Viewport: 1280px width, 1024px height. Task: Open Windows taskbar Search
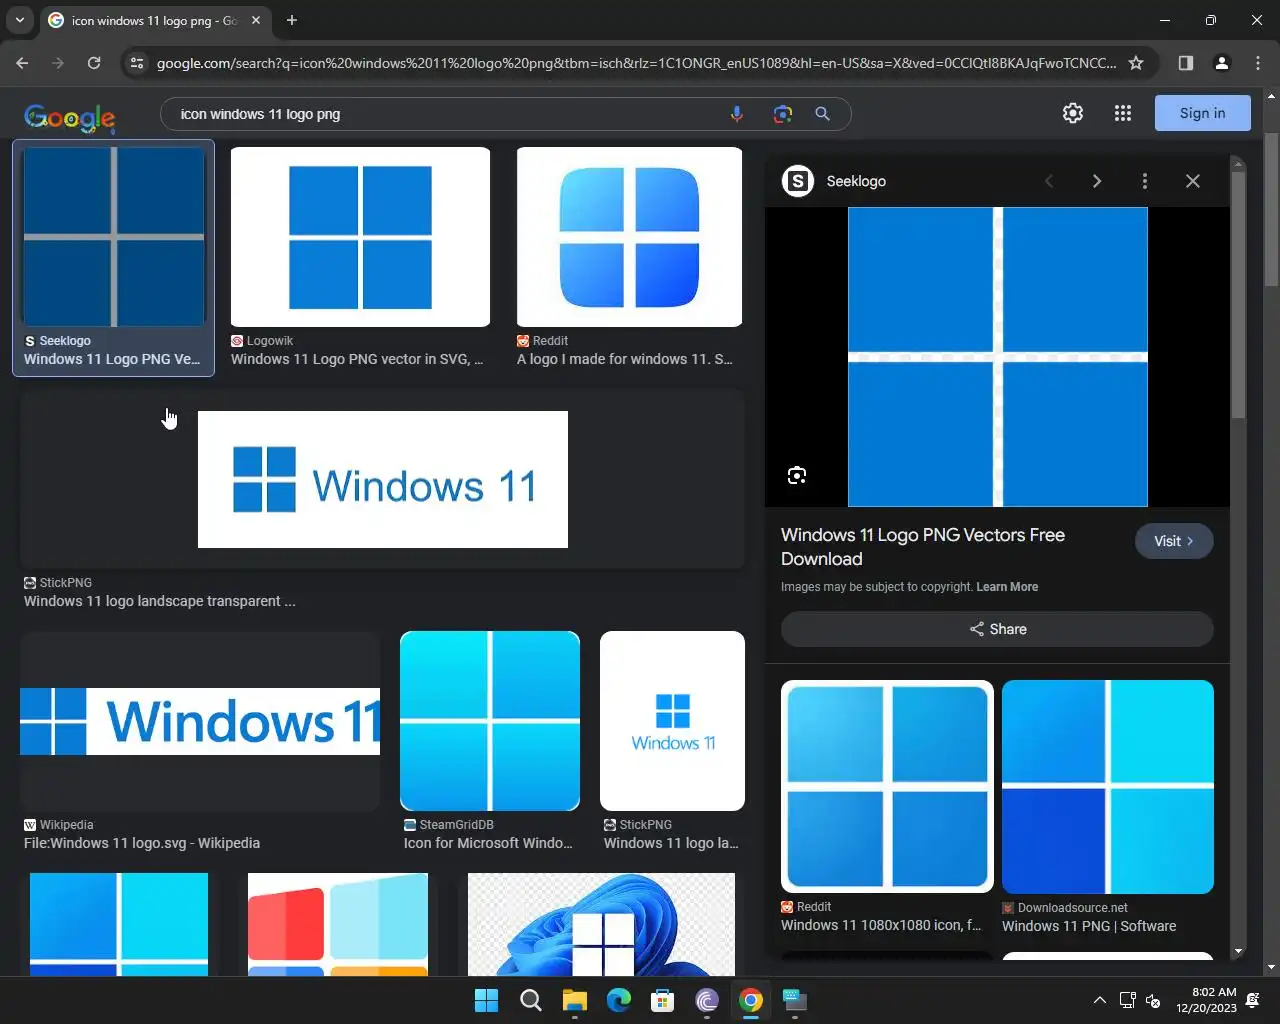531,1000
